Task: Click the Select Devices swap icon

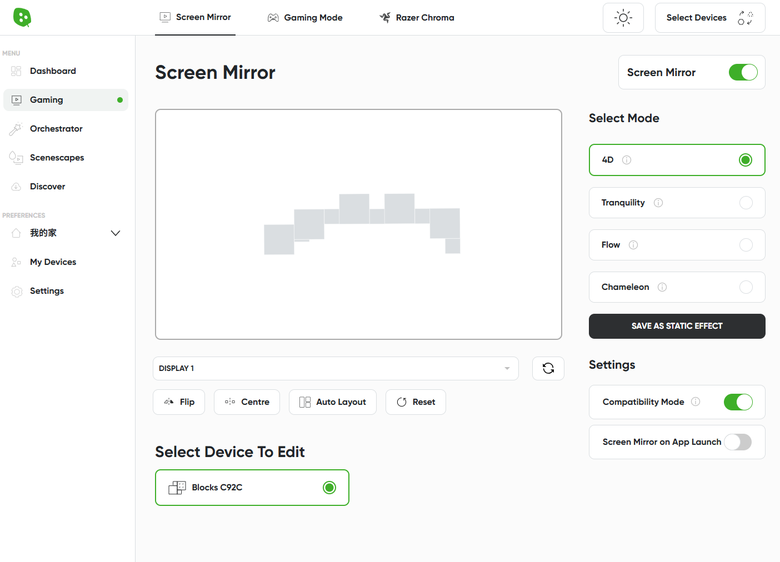Action: pos(745,18)
